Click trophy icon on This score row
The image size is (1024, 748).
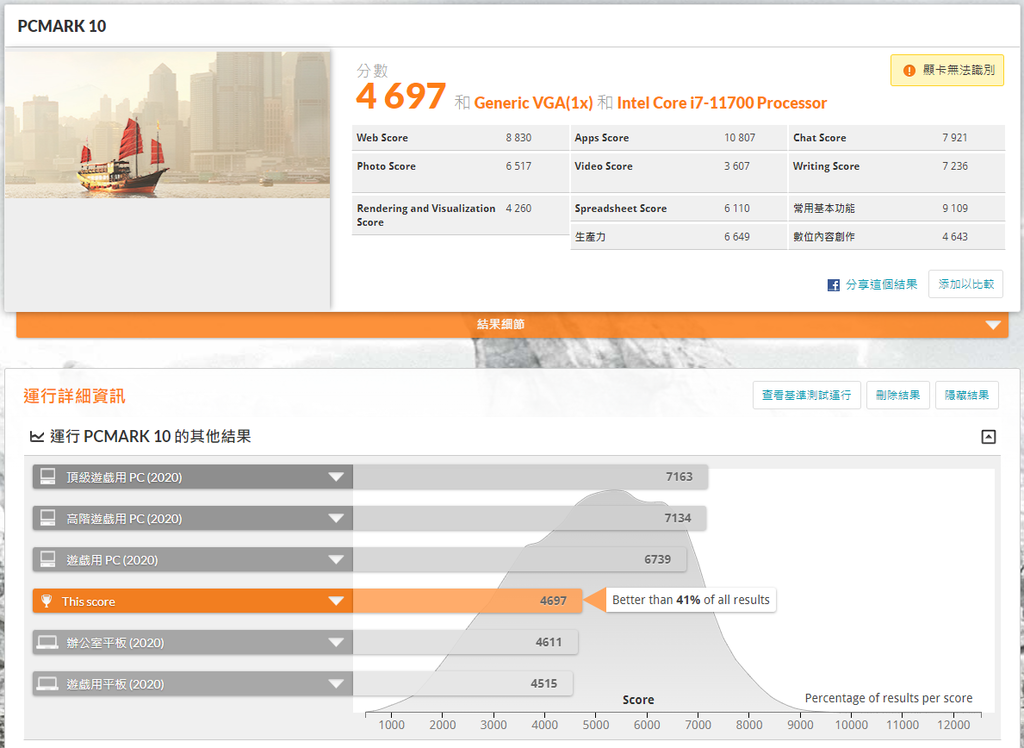[x=46, y=601]
